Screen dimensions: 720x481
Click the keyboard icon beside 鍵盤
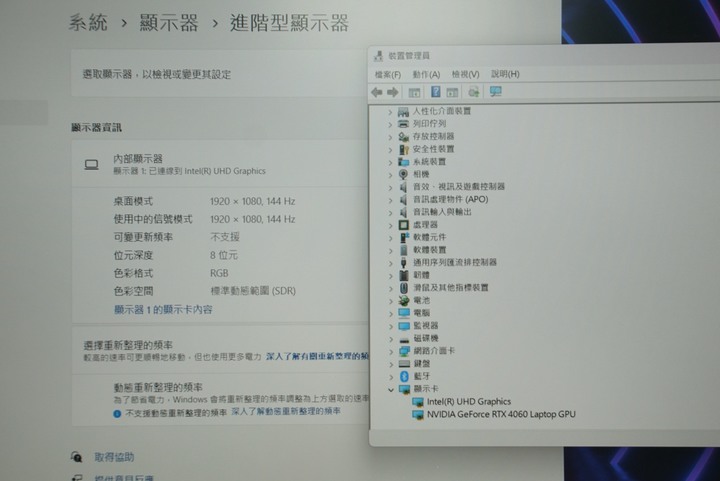point(404,364)
